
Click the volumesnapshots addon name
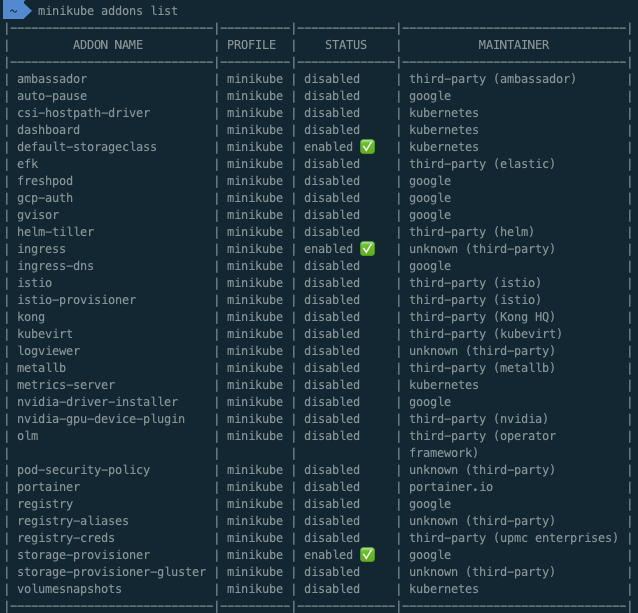click(x=70, y=589)
